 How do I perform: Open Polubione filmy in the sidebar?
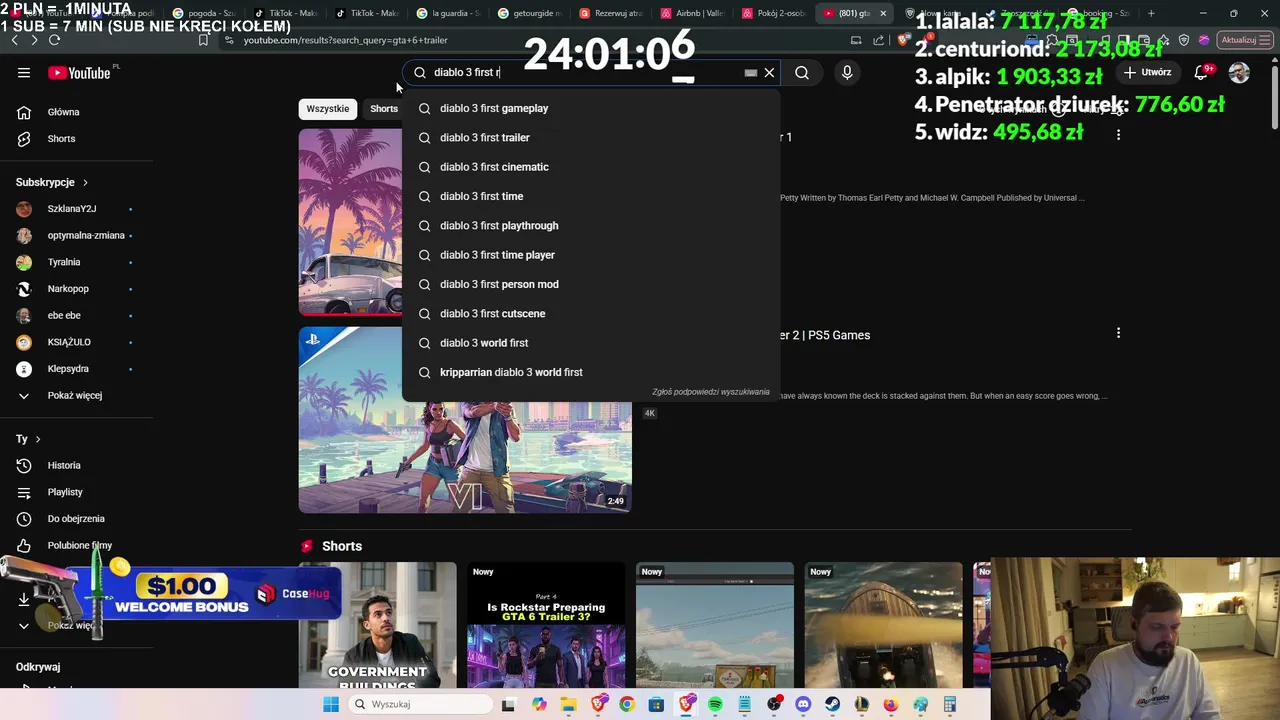pyautogui.click(x=79, y=545)
